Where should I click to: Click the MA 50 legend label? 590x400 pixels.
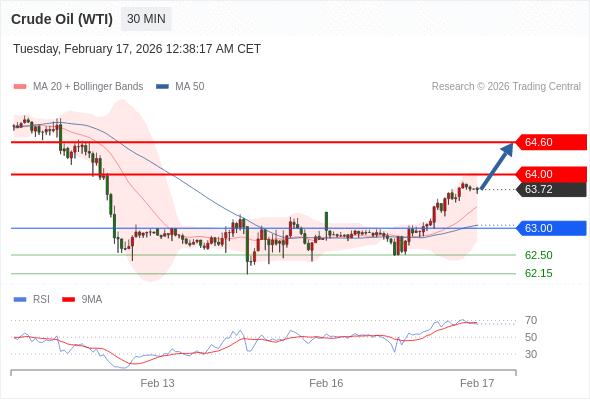coord(190,87)
